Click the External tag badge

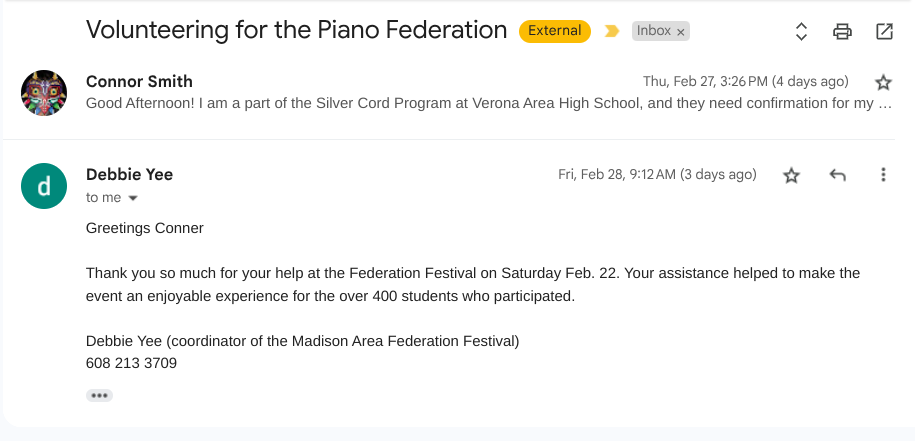point(554,31)
